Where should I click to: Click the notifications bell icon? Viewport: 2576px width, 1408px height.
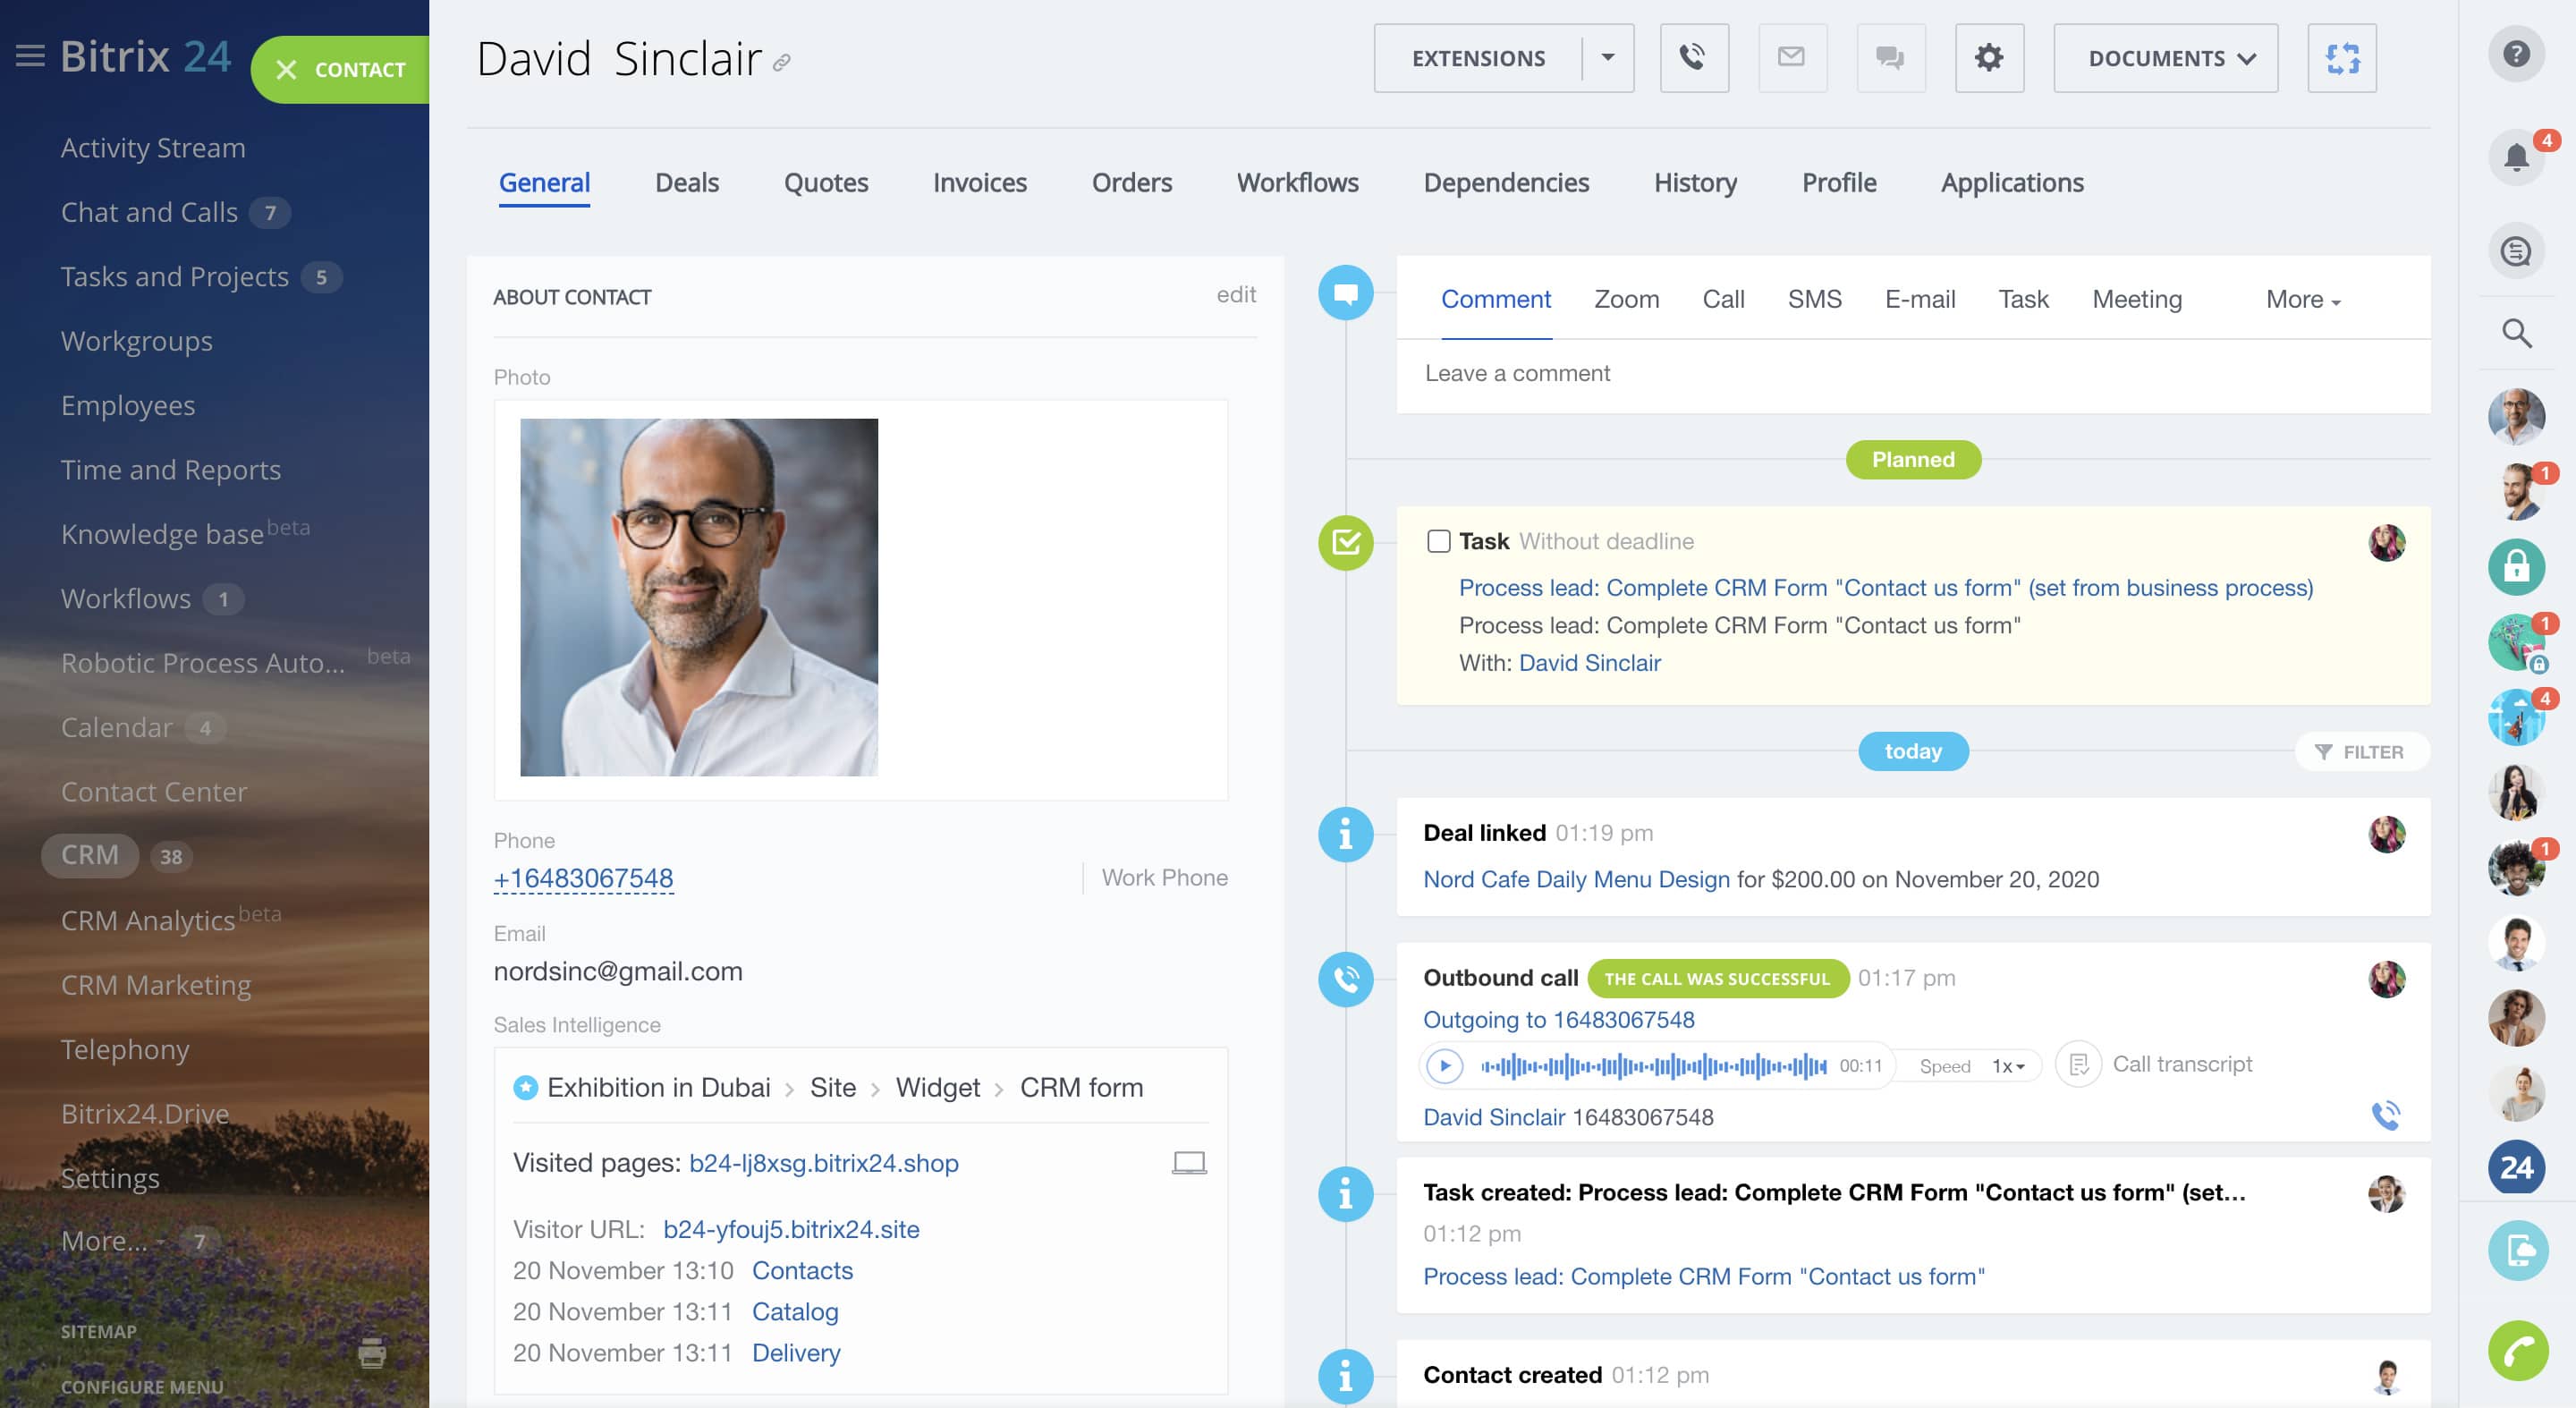[2515, 157]
